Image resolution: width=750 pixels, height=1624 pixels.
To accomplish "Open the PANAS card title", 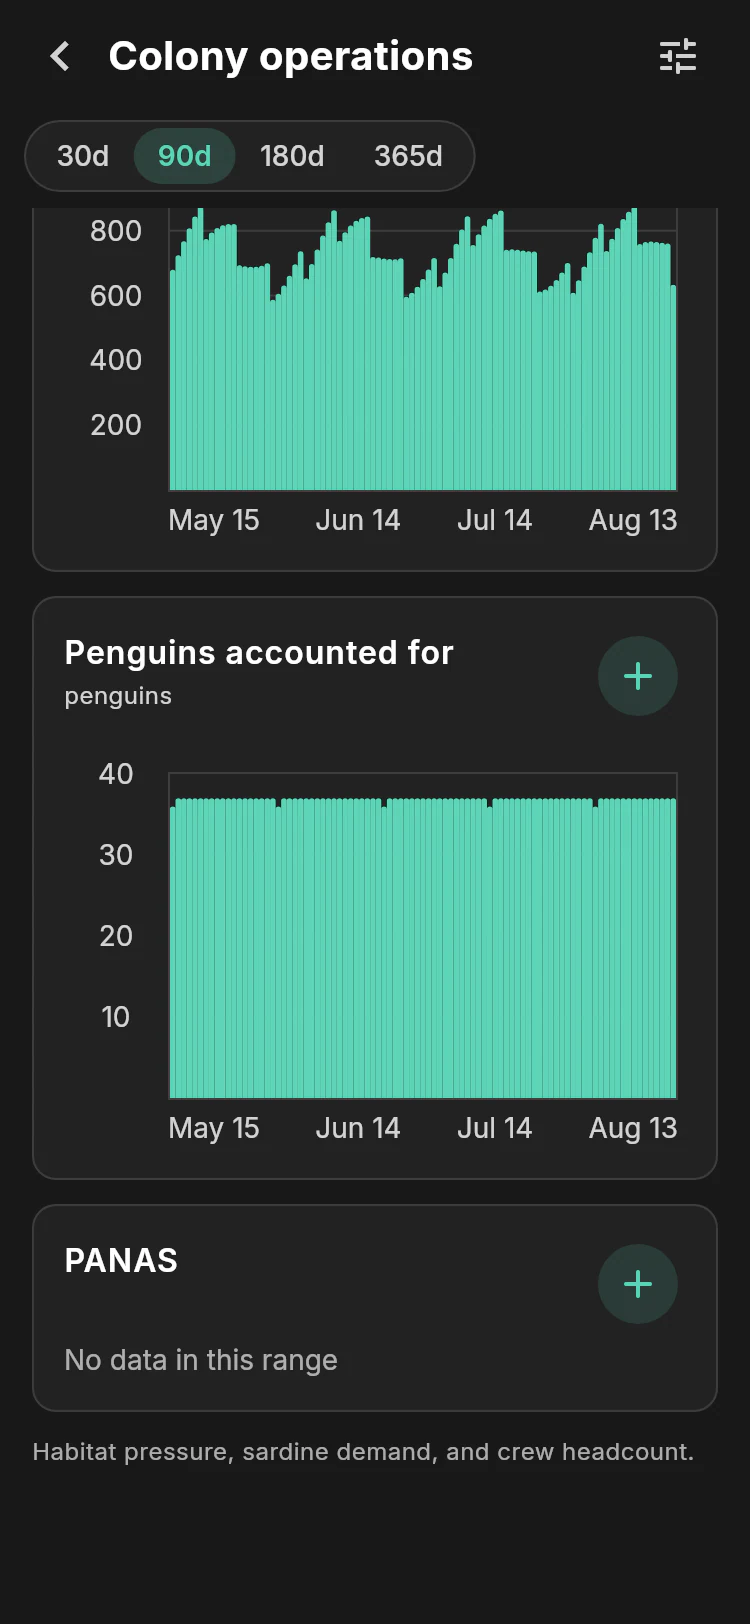I will (121, 1261).
